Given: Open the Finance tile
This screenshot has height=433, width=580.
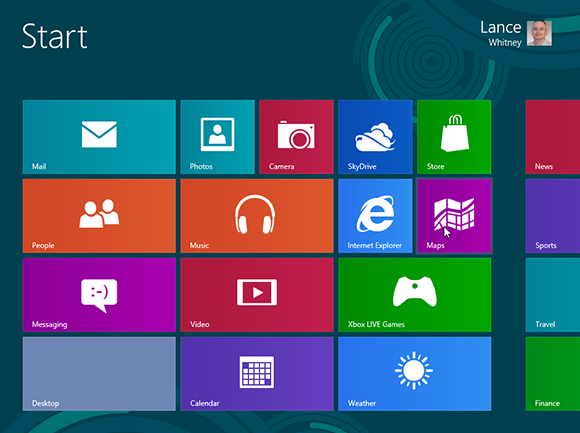Looking at the screenshot, I should click(553, 374).
